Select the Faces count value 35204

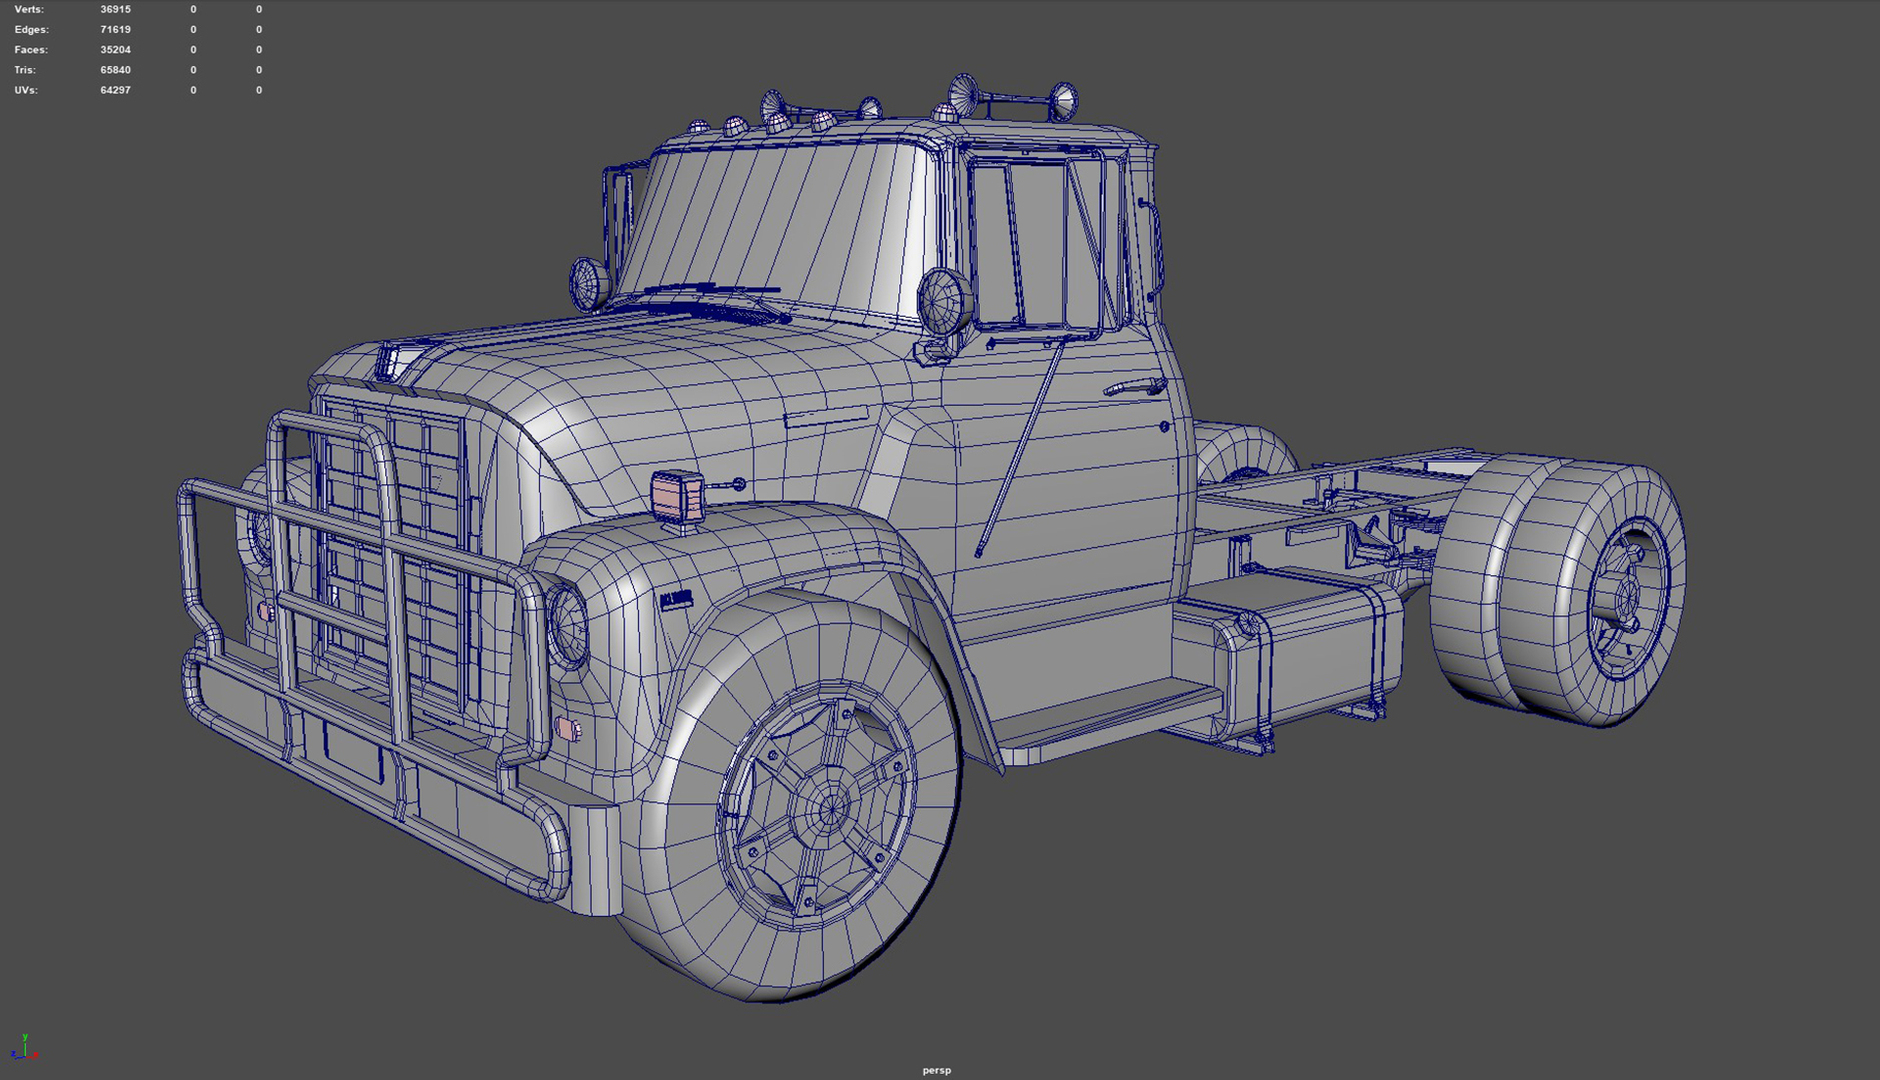click(115, 49)
